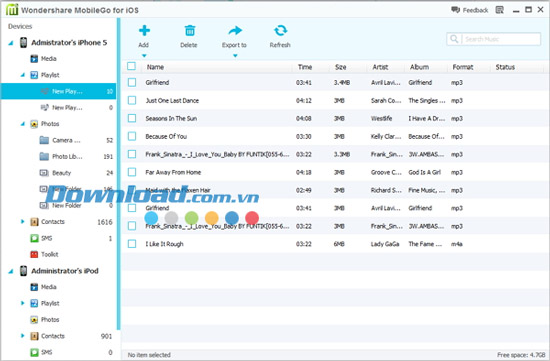
Task: Click the sidebar vertical scrollbar
Action: 119,174
